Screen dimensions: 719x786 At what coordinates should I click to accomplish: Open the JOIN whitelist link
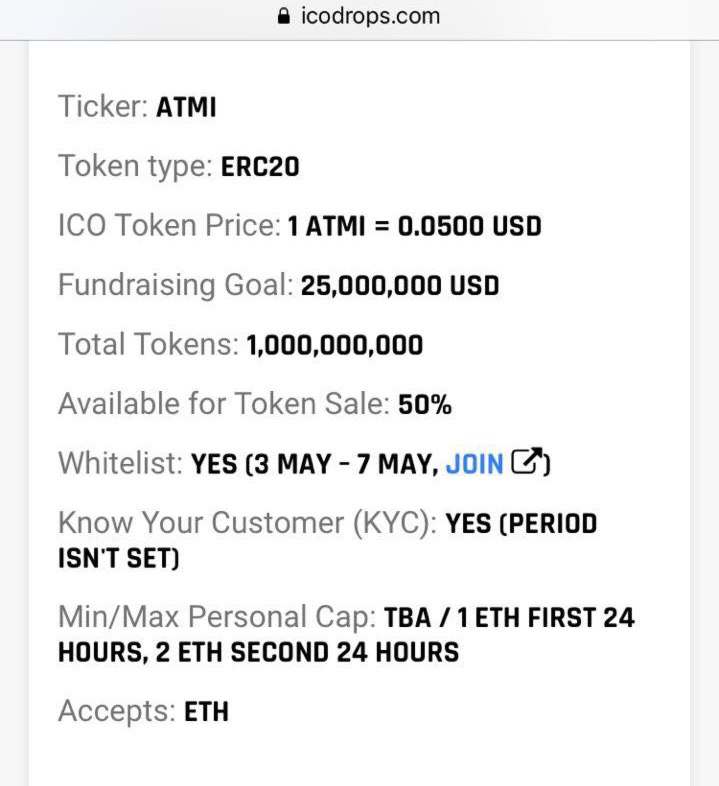click(474, 464)
